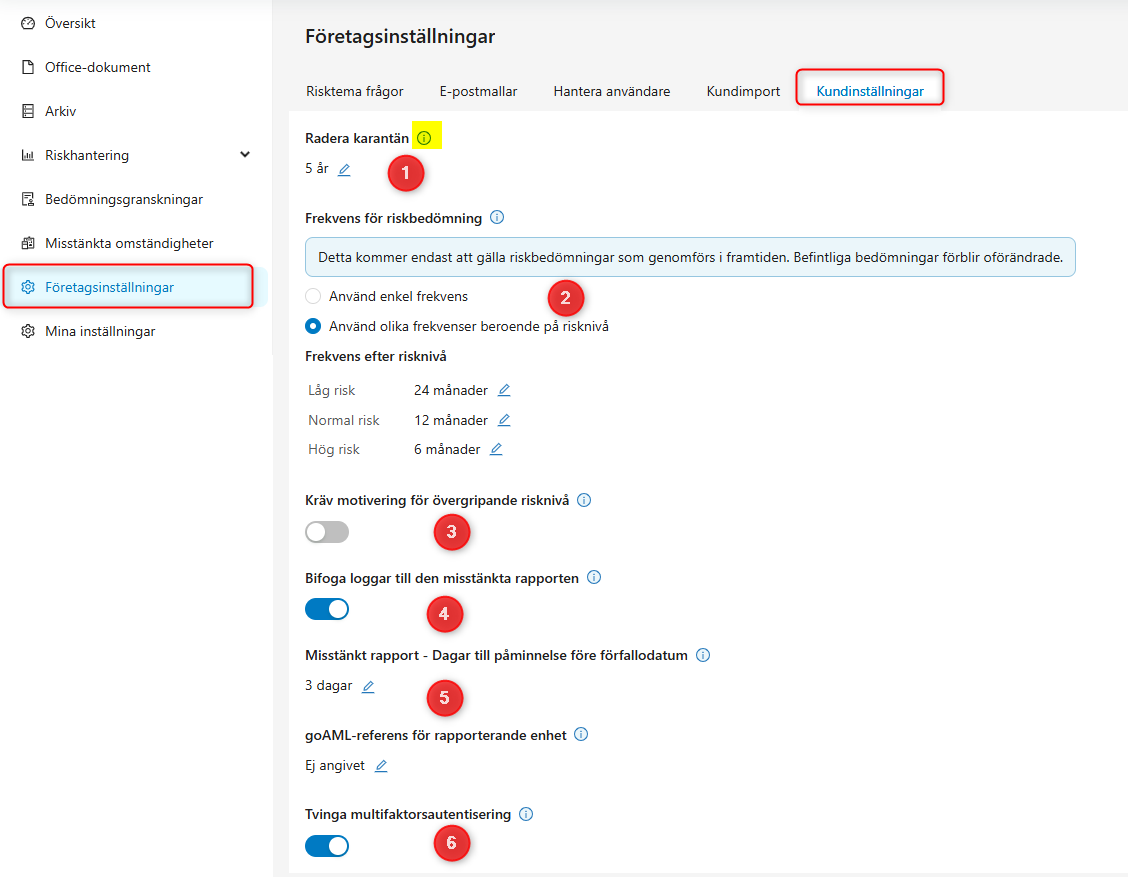Show info for Frekvens för riskbedömning

497,217
